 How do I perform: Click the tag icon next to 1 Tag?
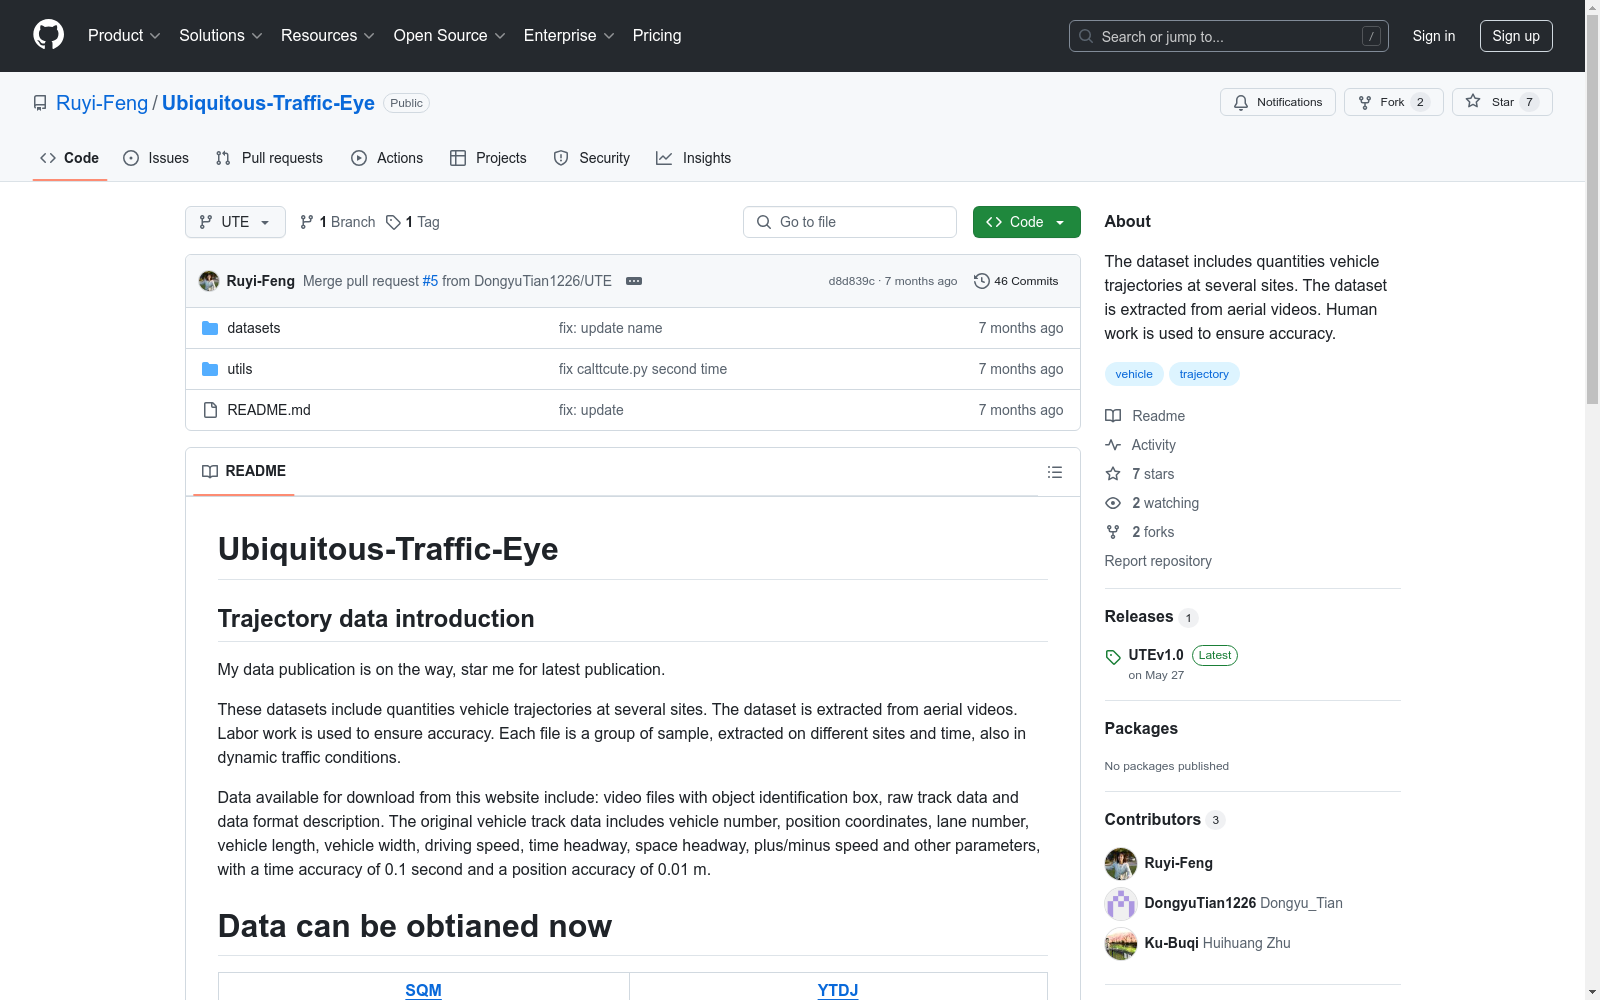click(x=394, y=222)
